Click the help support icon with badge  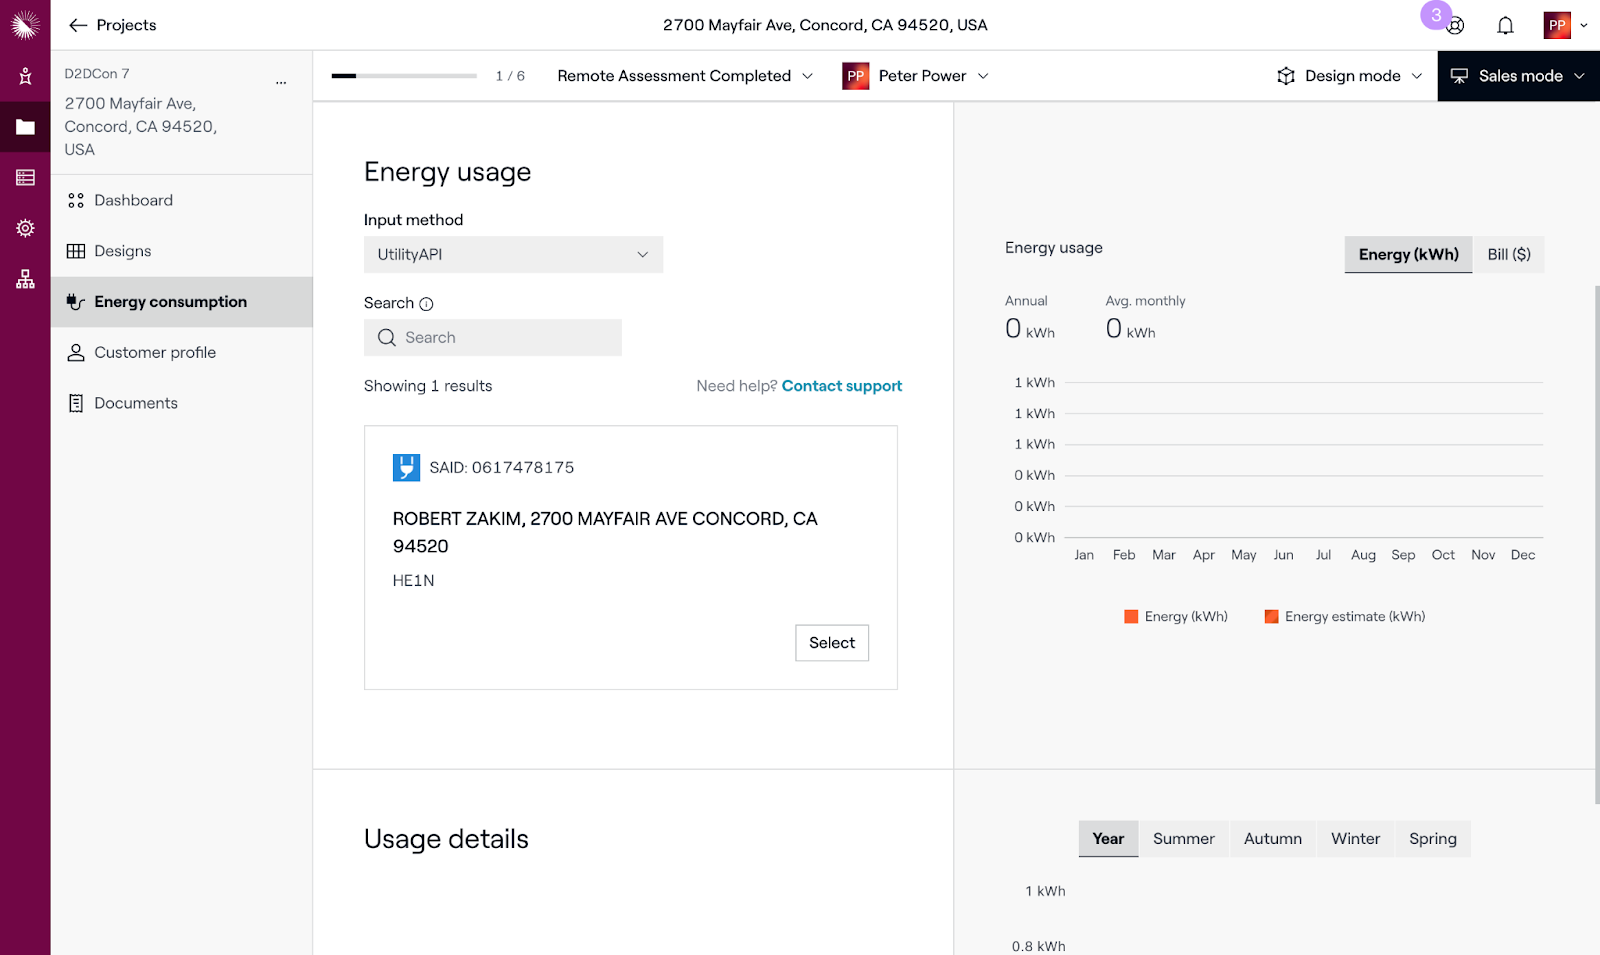1455,26
